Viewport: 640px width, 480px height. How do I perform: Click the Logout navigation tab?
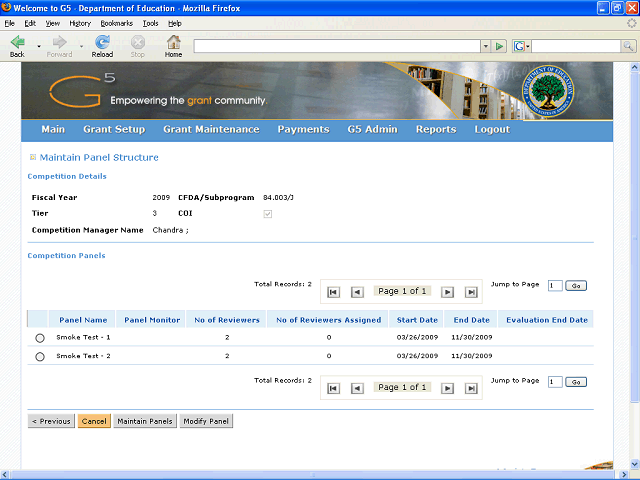tap(492, 129)
